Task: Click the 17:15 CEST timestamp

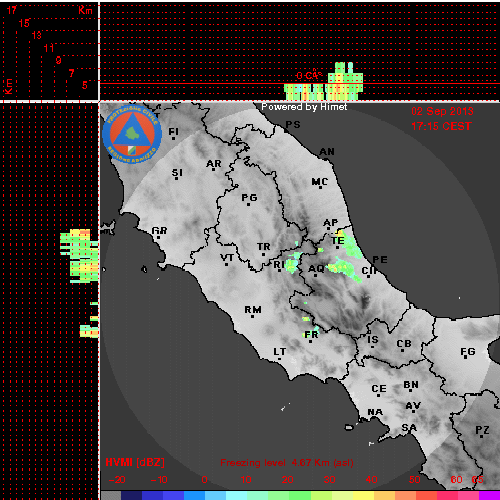Action: (x=441, y=126)
